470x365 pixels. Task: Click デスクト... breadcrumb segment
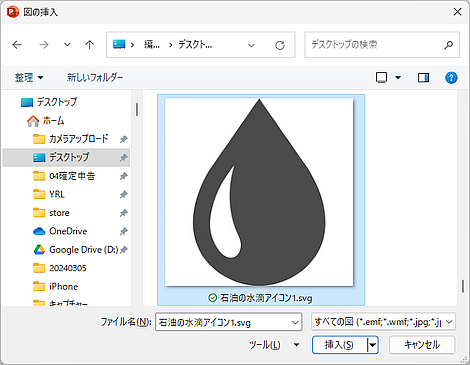tap(195, 44)
